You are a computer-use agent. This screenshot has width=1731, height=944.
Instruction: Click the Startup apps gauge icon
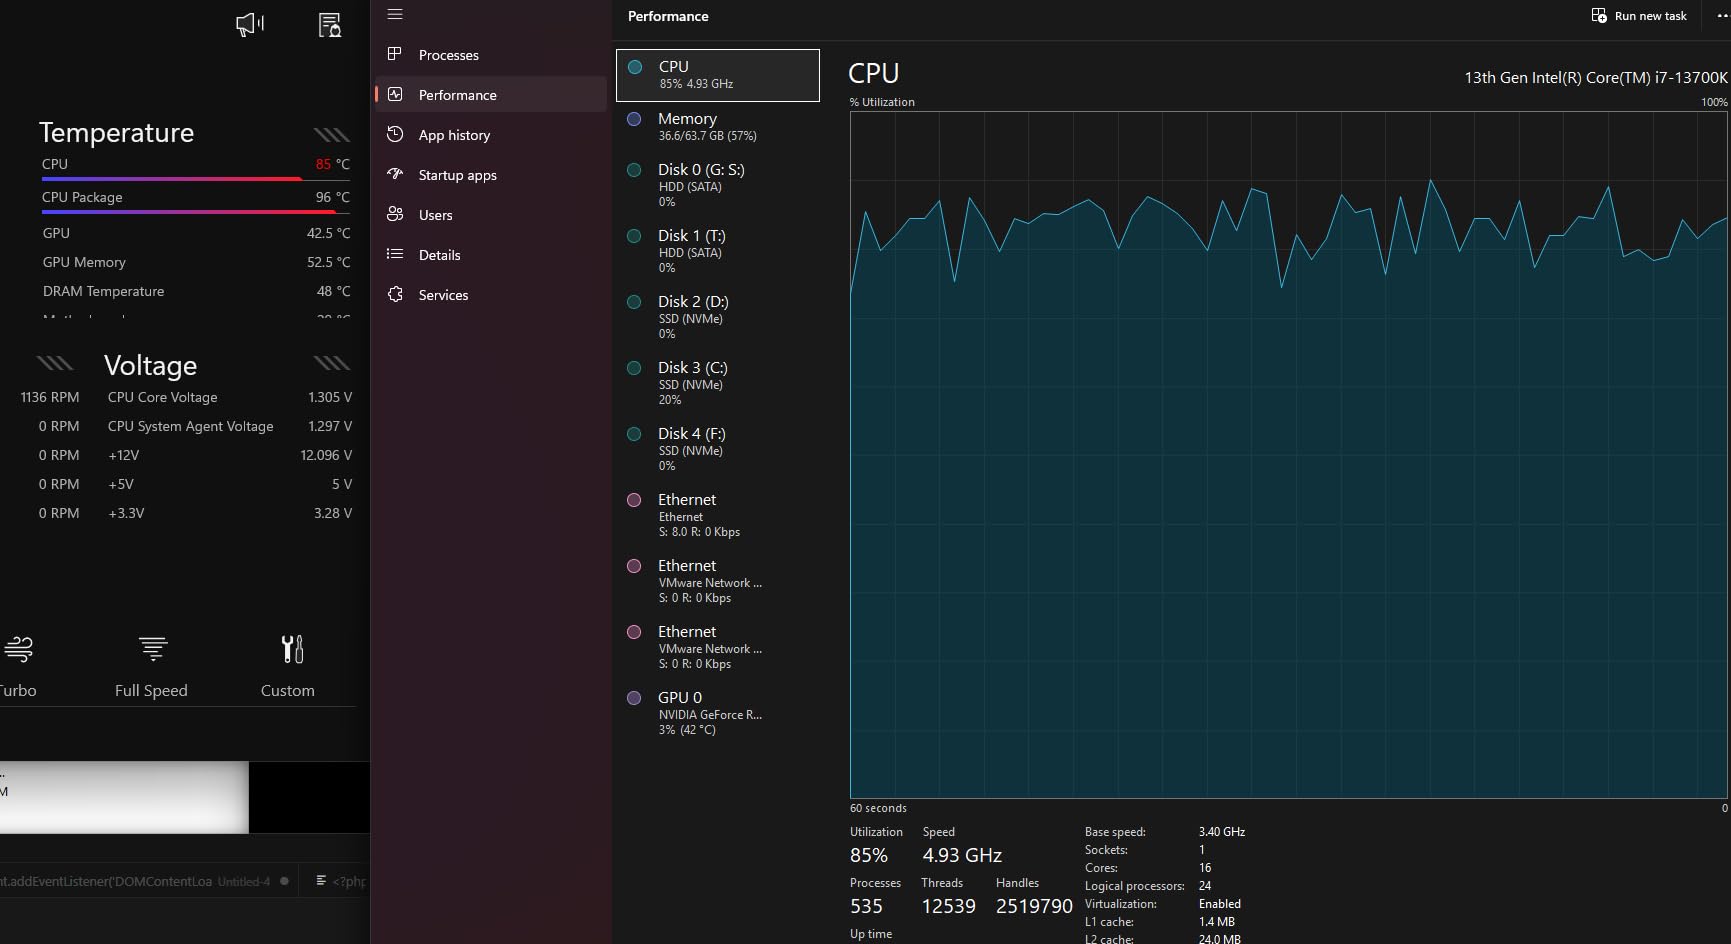(395, 174)
